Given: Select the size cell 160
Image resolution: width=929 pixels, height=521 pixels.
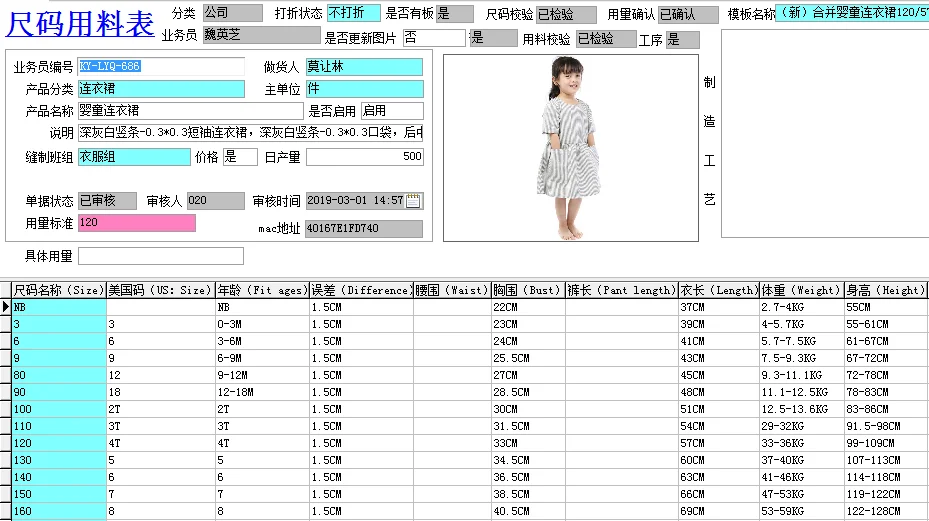Looking at the screenshot, I should [59, 511].
